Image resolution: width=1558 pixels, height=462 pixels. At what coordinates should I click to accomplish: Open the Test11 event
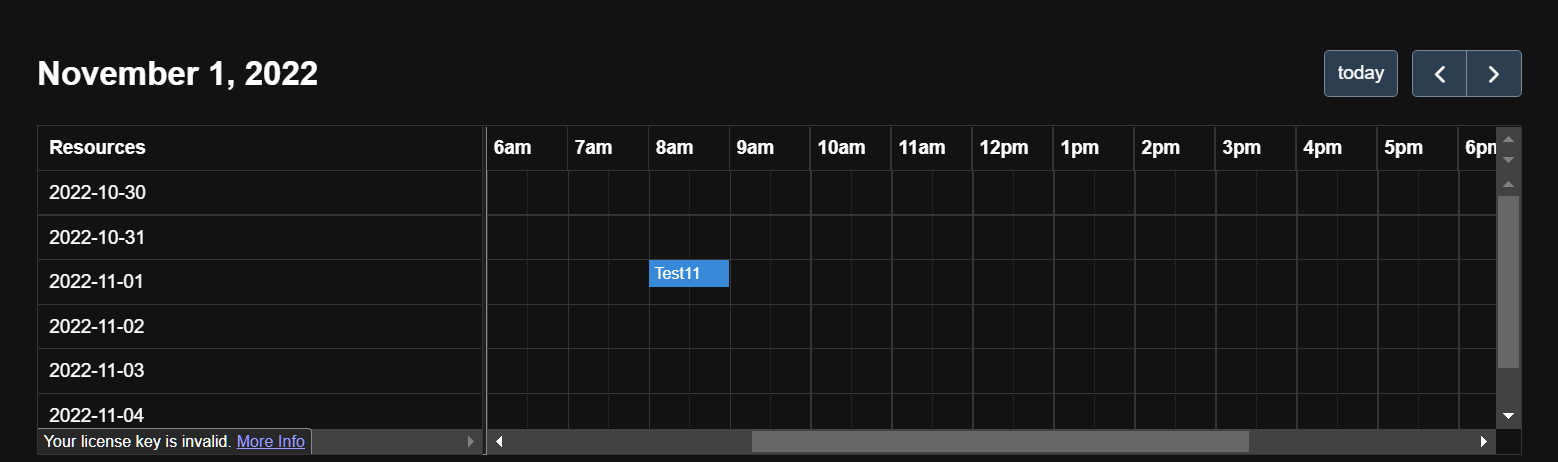tap(689, 274)
